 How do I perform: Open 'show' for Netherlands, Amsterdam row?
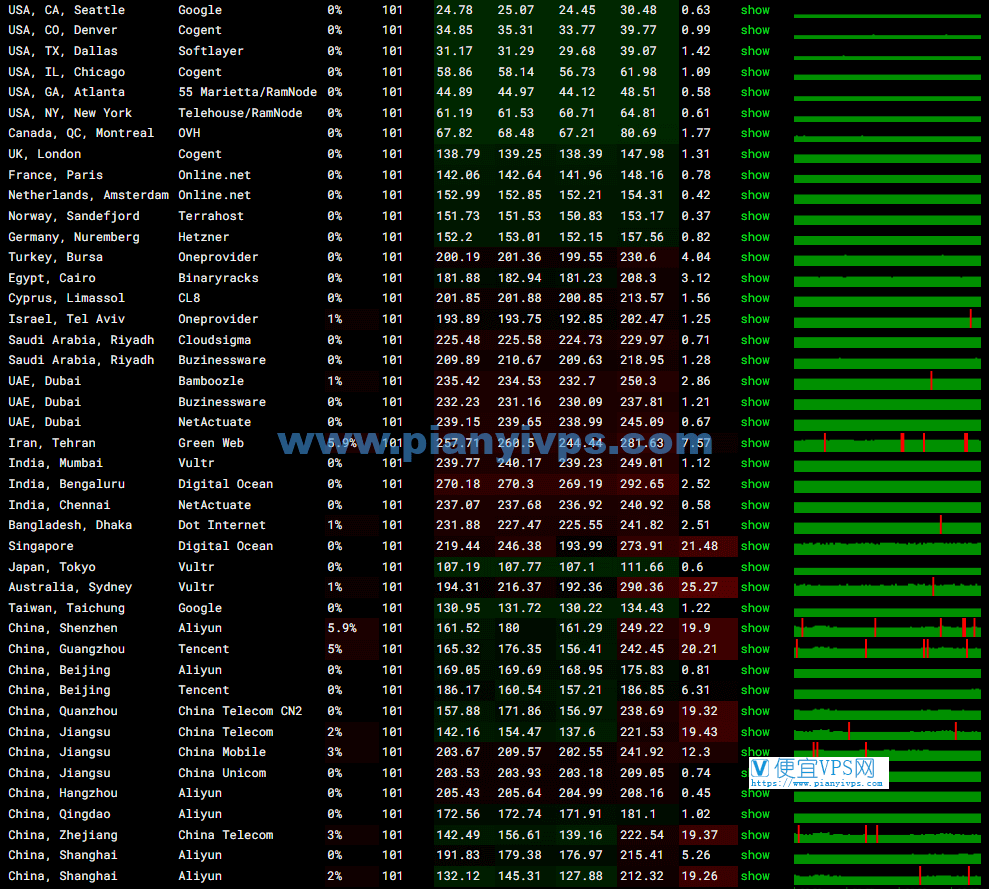click(x=755, y=195)
